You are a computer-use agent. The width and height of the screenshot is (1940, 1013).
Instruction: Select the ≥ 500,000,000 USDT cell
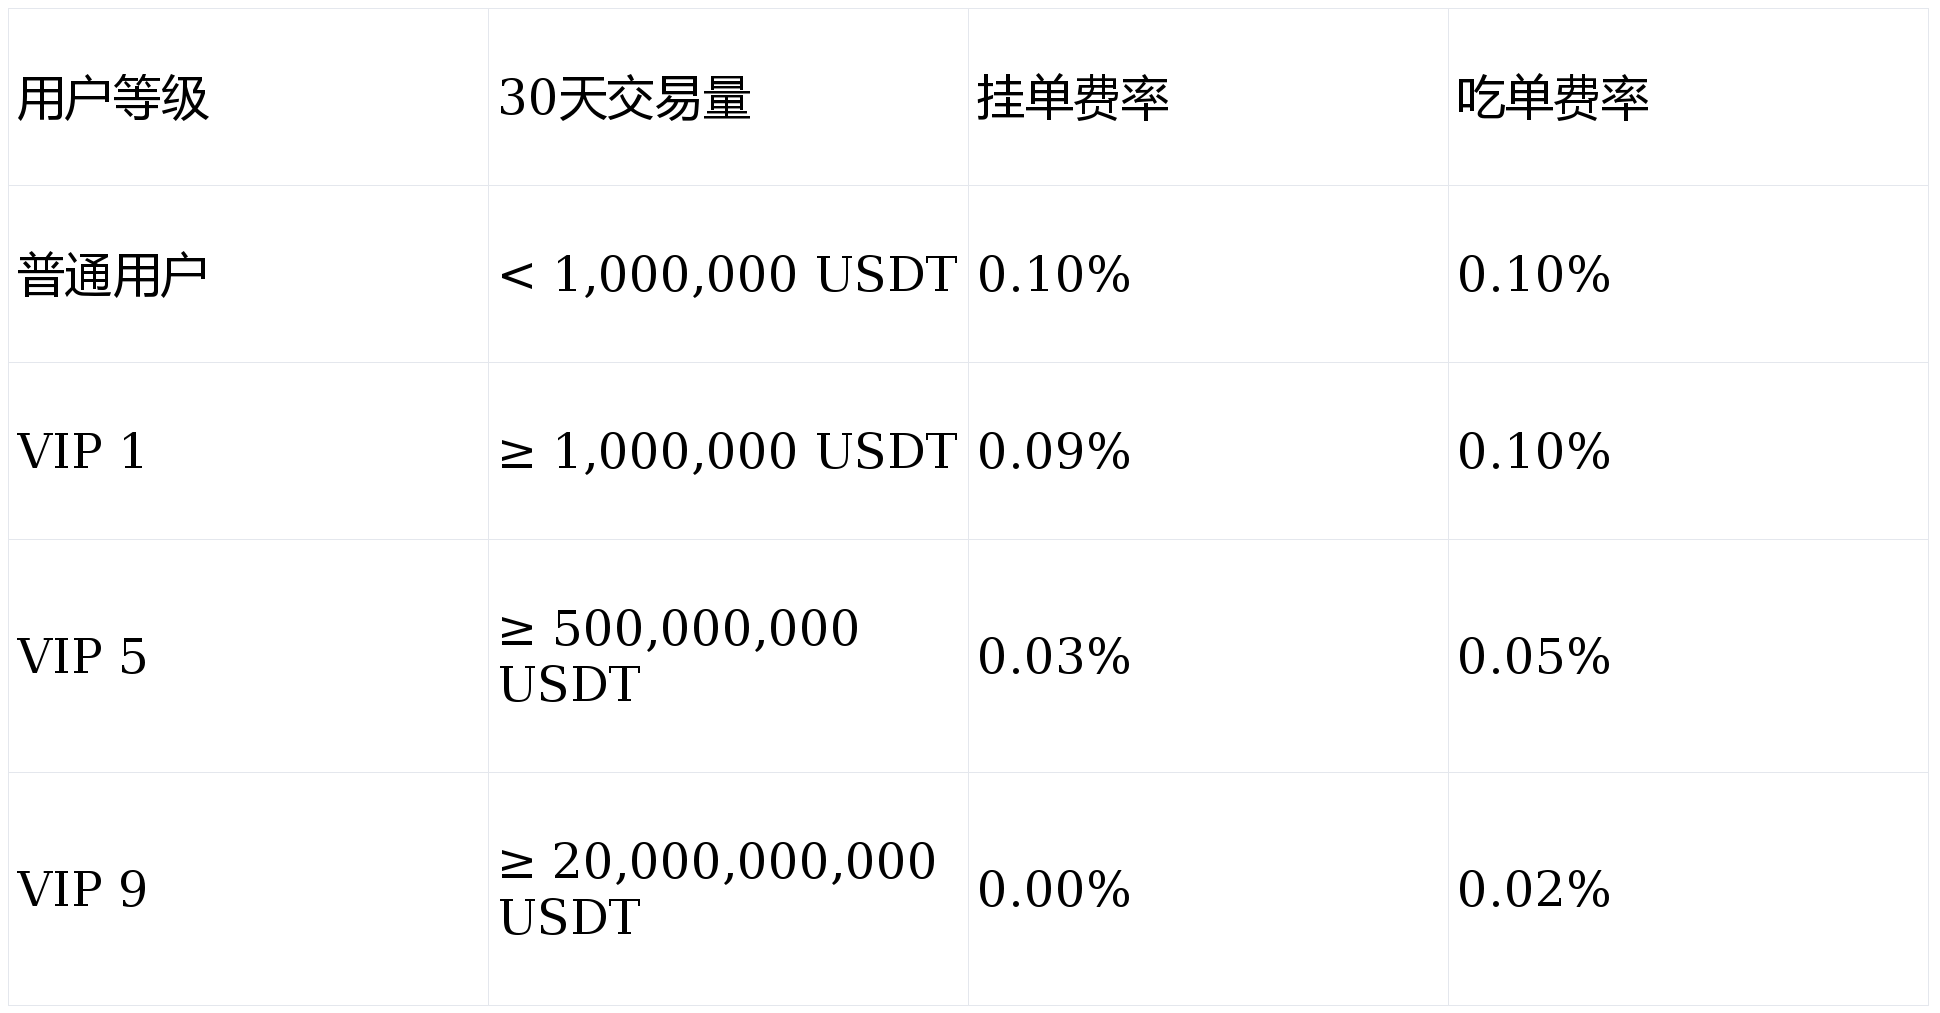pyautogui.click(x=678, y=656)
